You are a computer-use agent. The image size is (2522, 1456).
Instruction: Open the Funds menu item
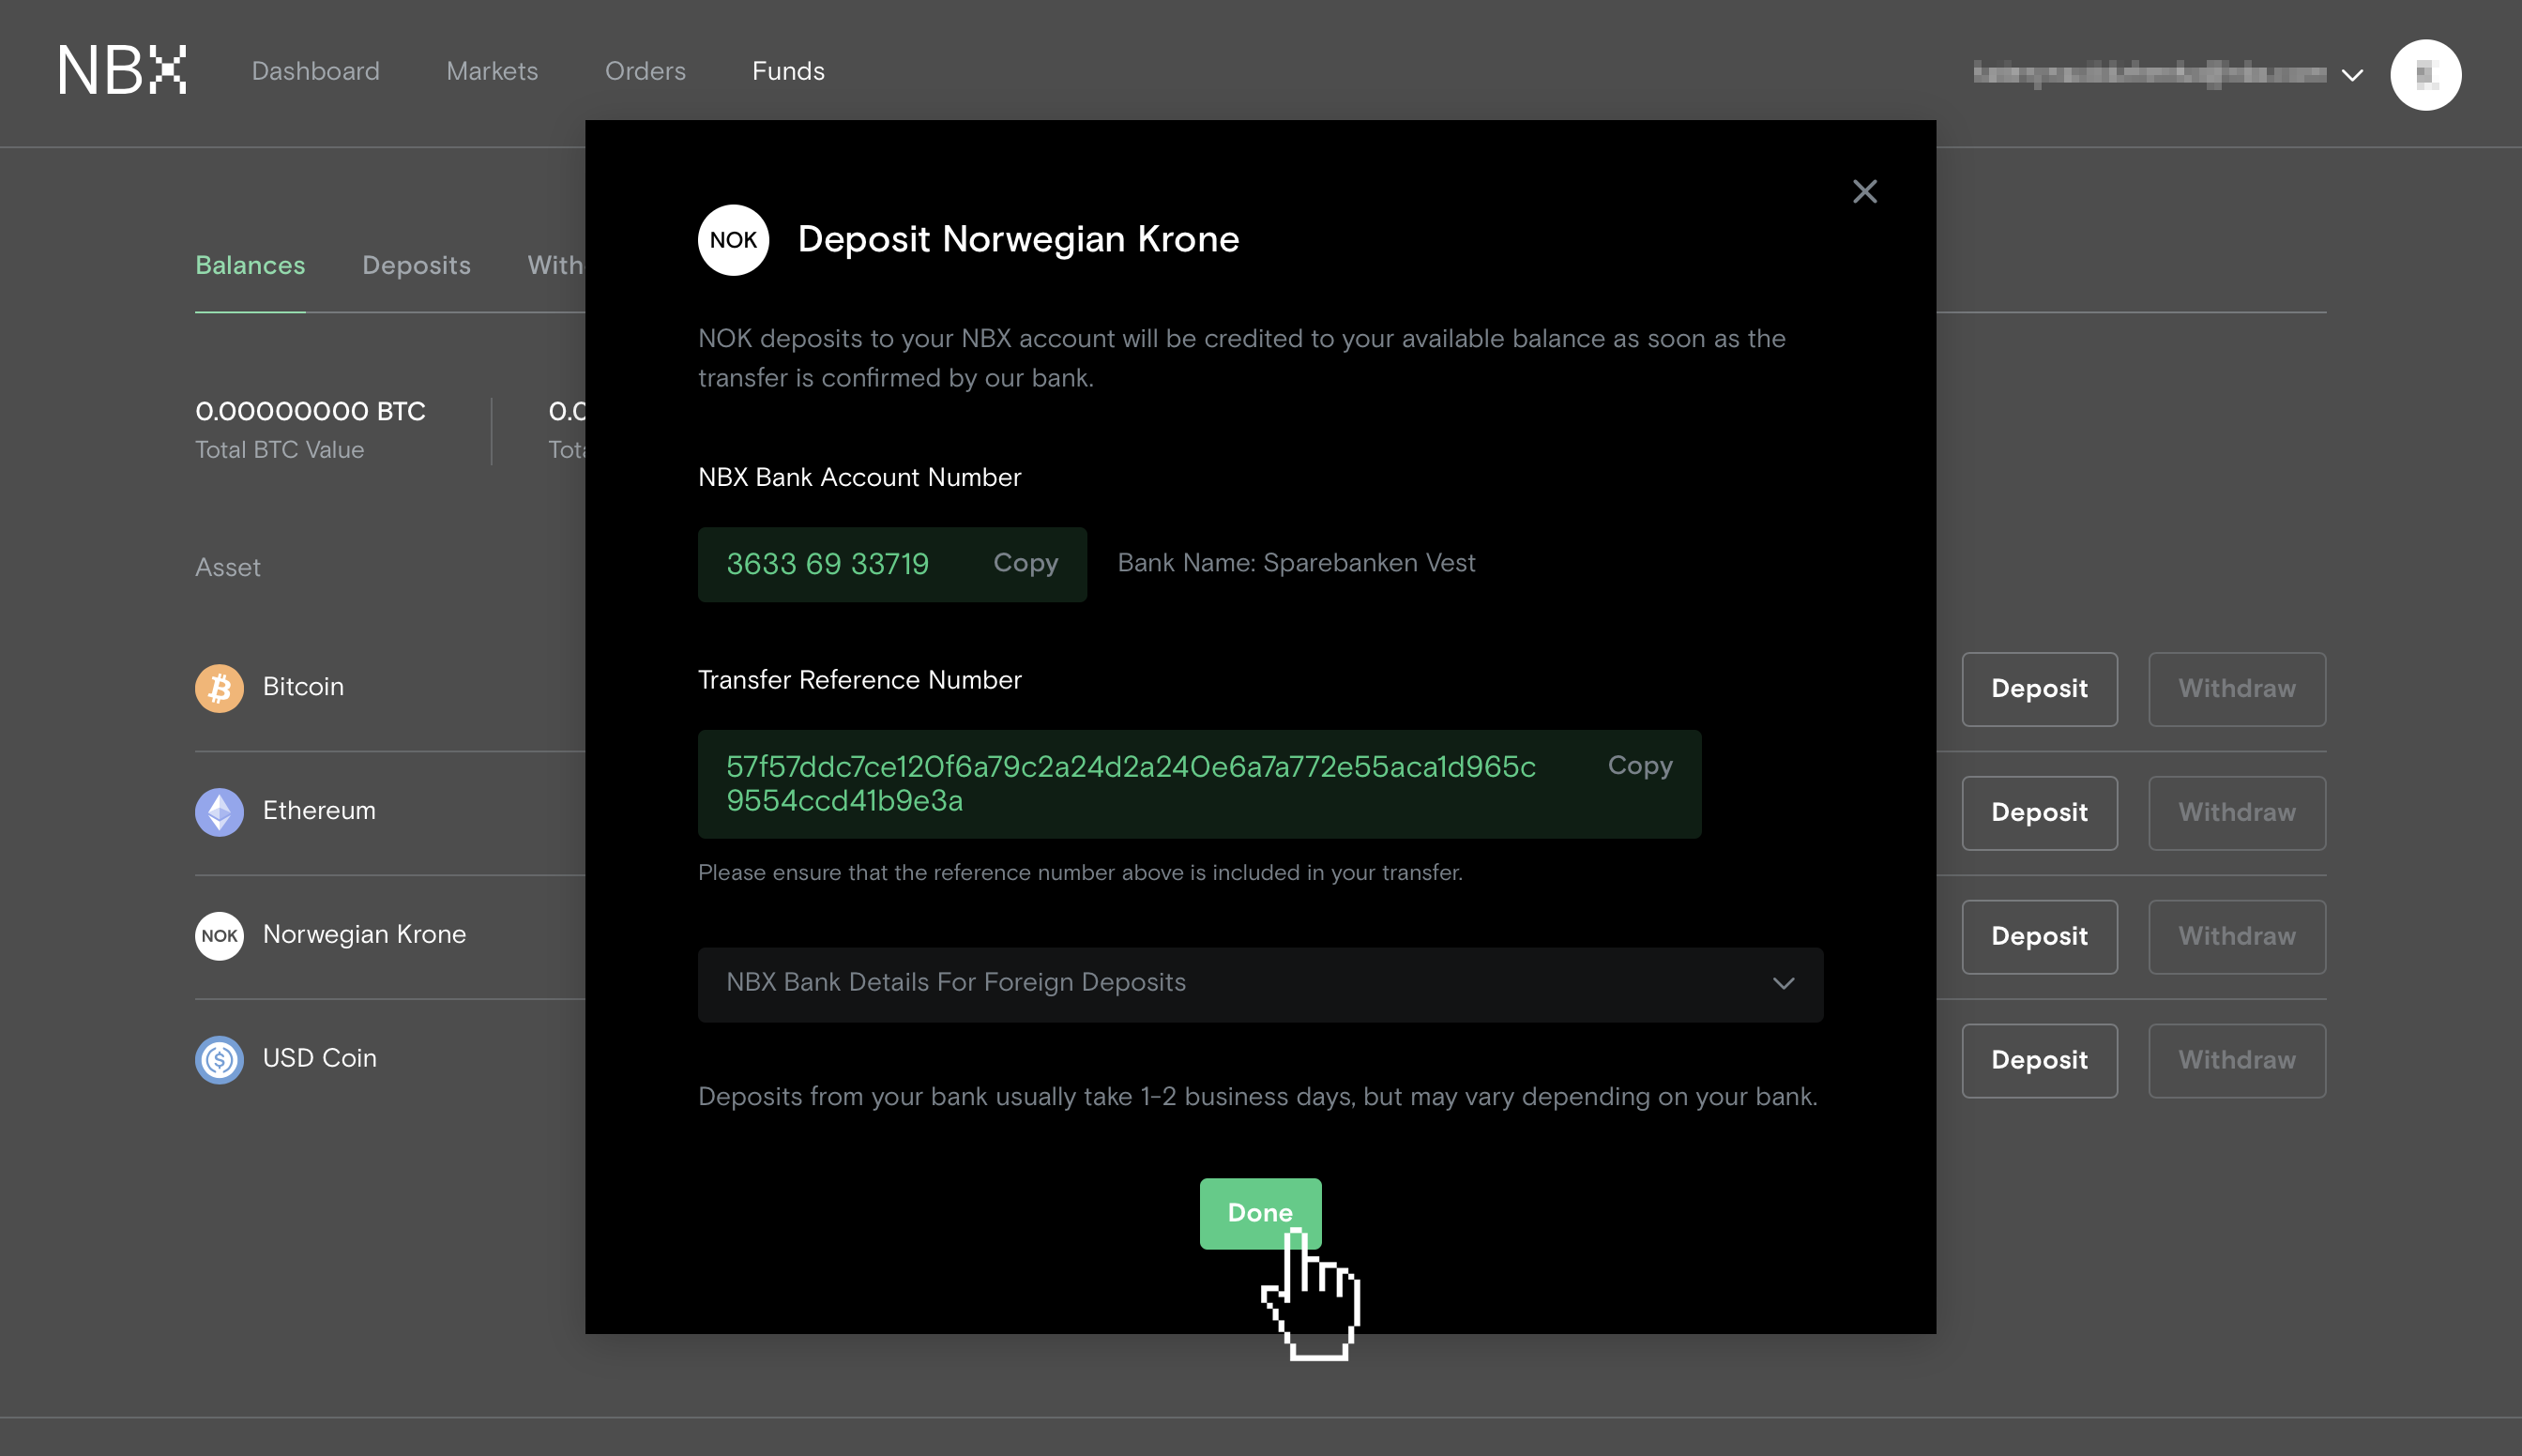788,71
